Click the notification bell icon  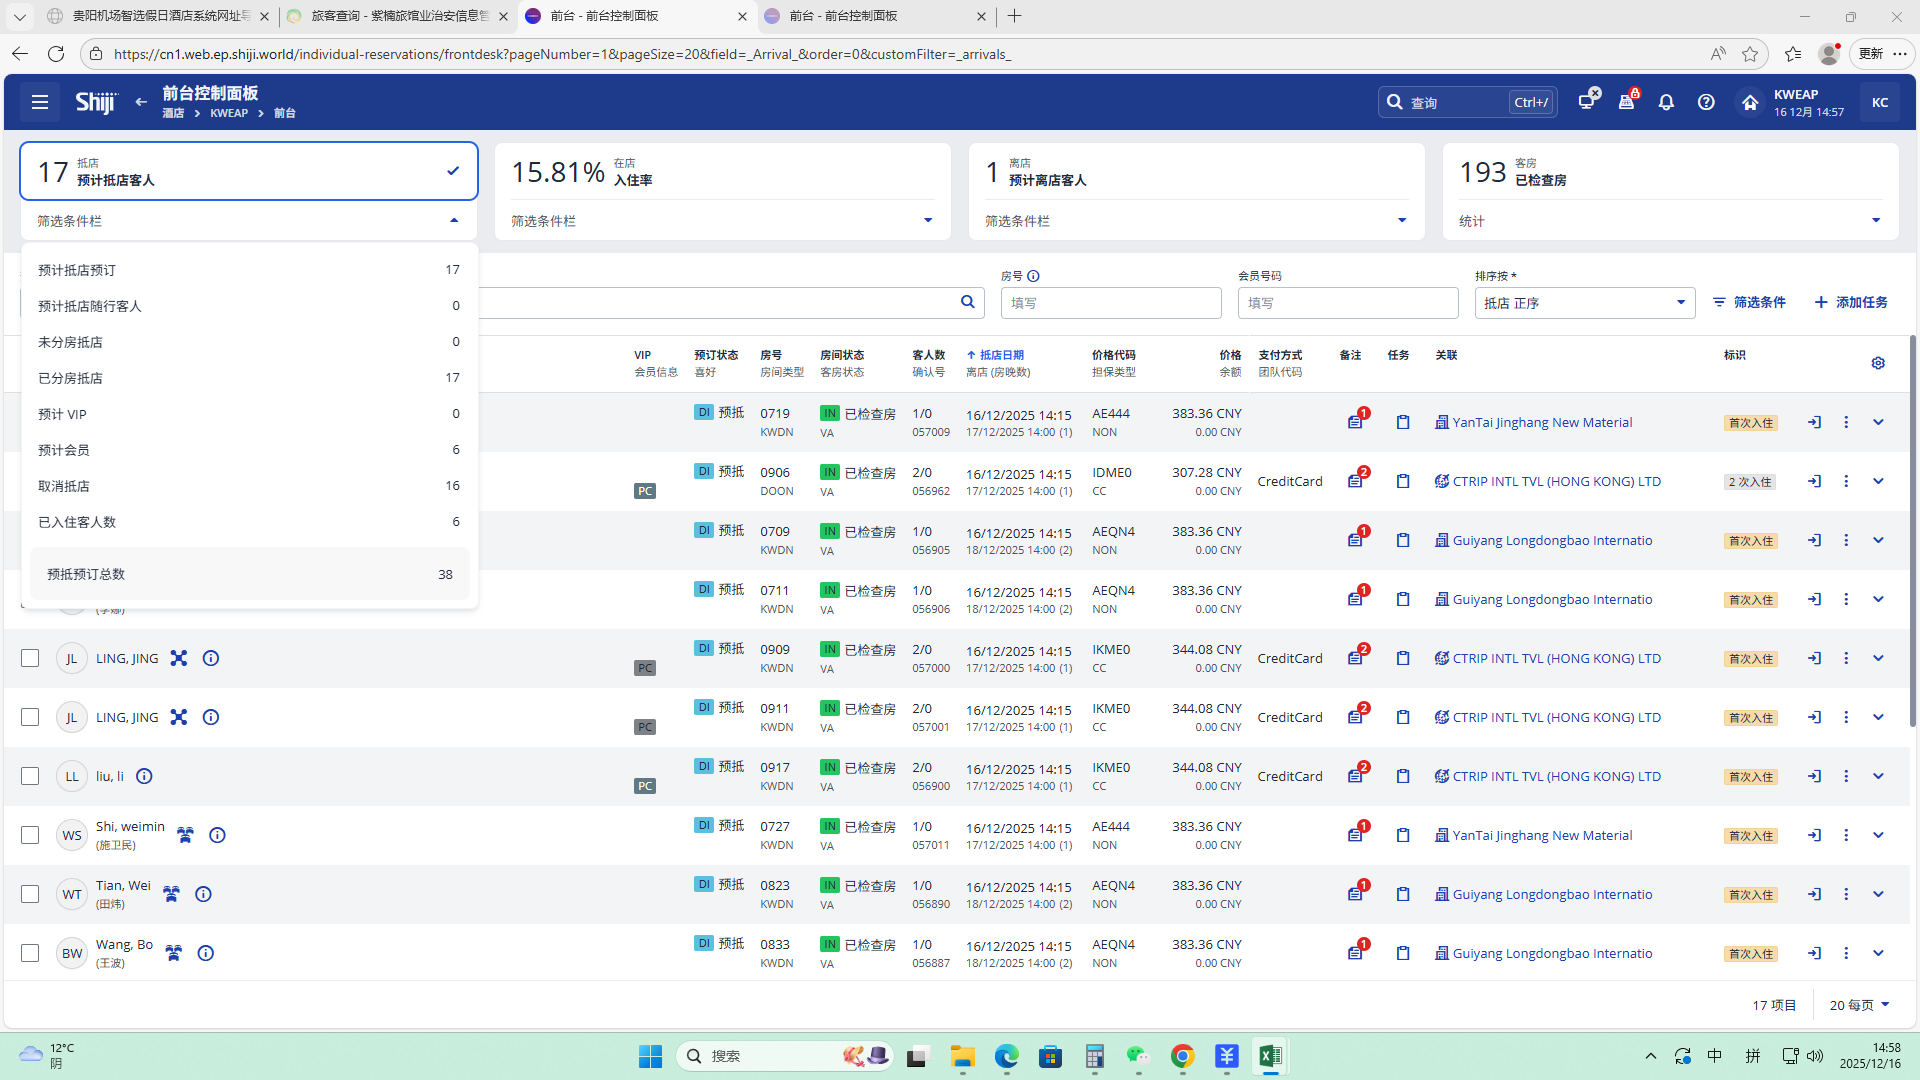[1666, 102]
